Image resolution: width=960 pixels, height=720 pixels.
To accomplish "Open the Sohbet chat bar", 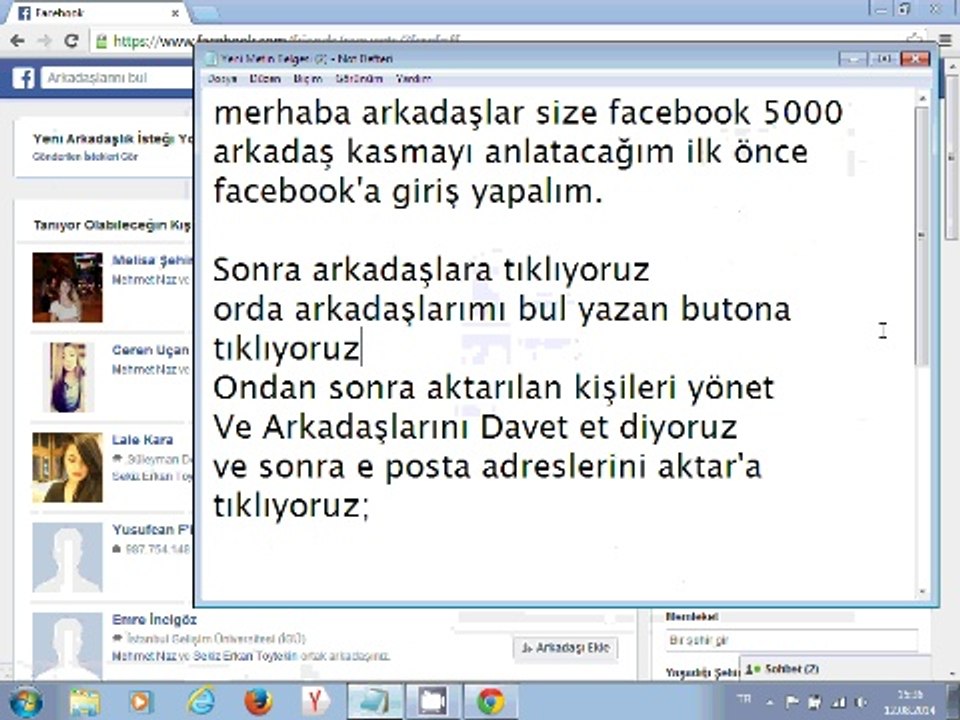I will pos(836,669).
